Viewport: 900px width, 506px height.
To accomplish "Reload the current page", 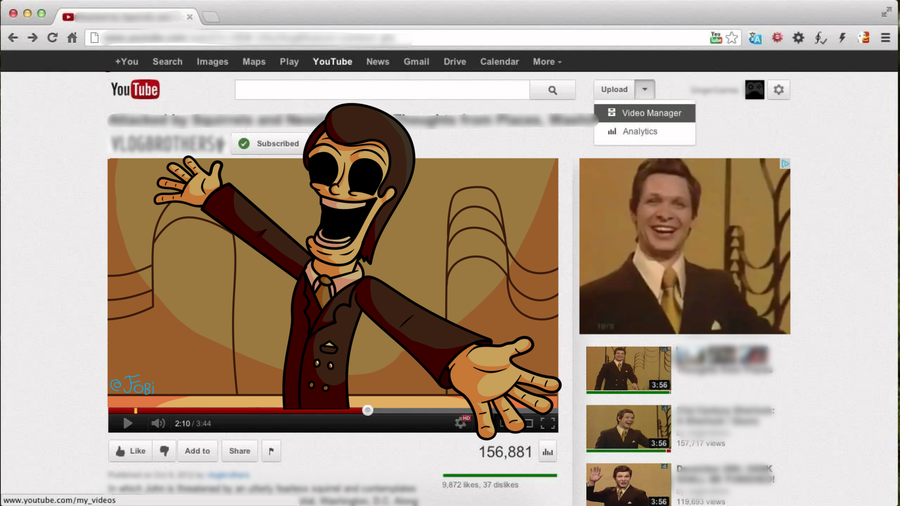I will pyautogui.click(x=52, y=38).
